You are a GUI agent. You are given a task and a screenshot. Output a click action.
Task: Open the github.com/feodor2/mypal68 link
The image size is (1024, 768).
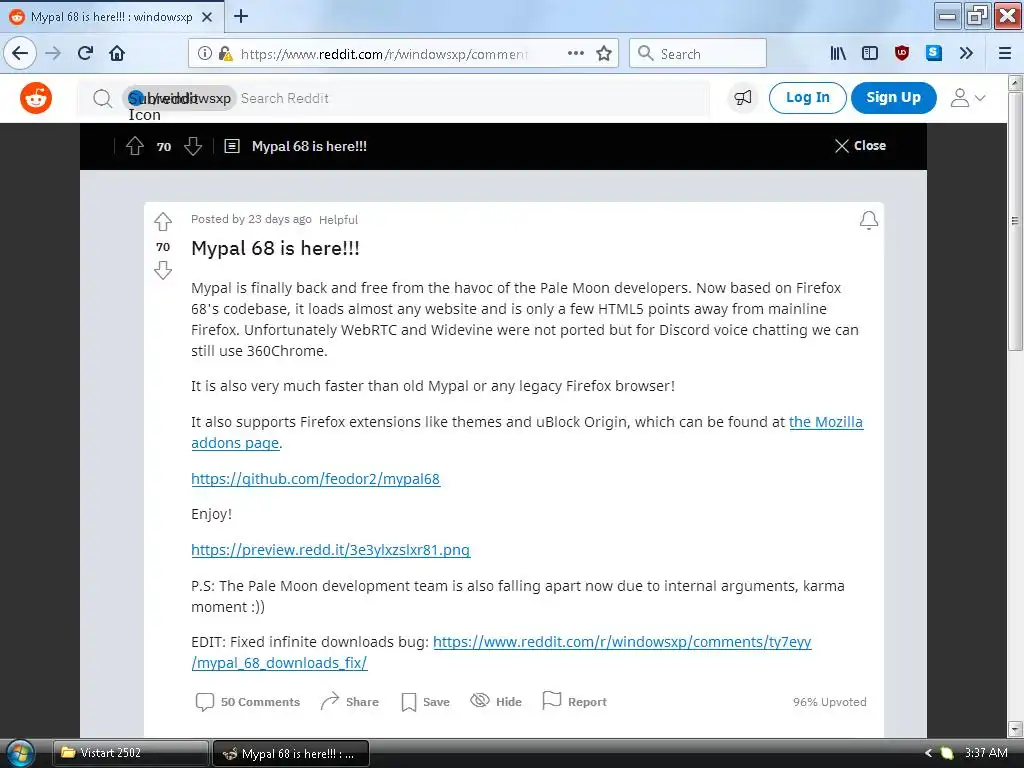coord(315,479)
